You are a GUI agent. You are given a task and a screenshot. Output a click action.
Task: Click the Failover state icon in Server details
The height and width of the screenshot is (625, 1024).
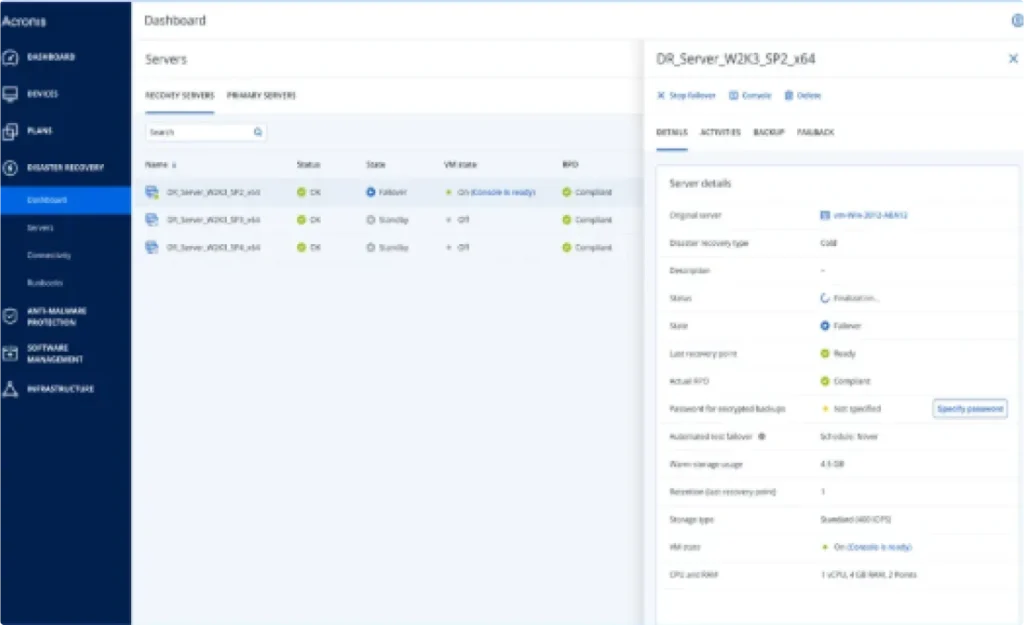(825, 325)
